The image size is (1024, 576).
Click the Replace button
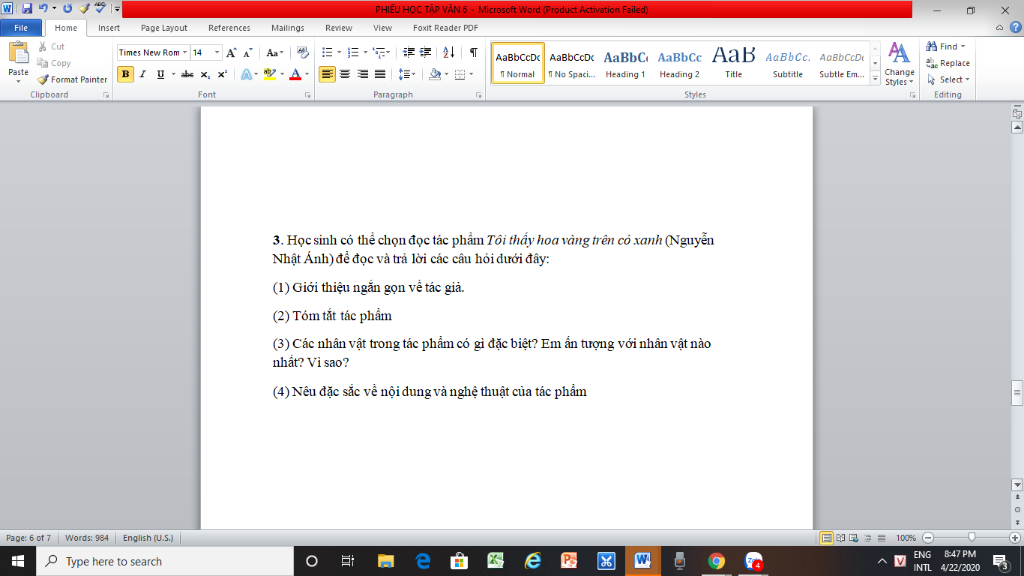click(948, 63)
